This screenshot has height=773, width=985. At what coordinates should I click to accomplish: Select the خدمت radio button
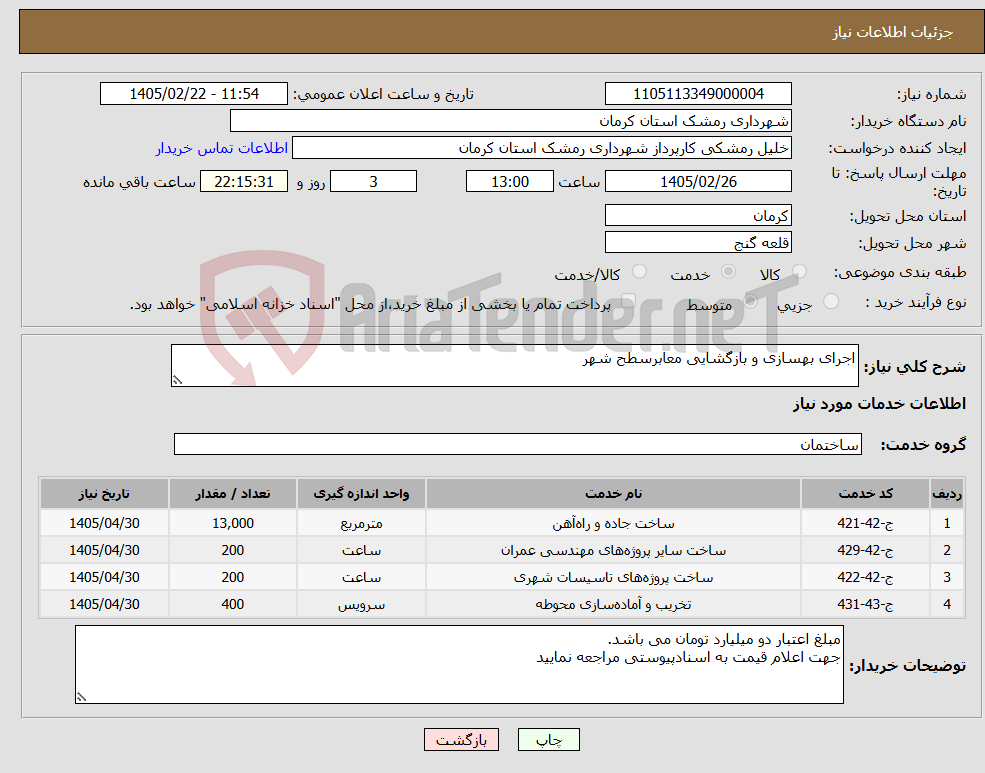(x=728, y=271)
